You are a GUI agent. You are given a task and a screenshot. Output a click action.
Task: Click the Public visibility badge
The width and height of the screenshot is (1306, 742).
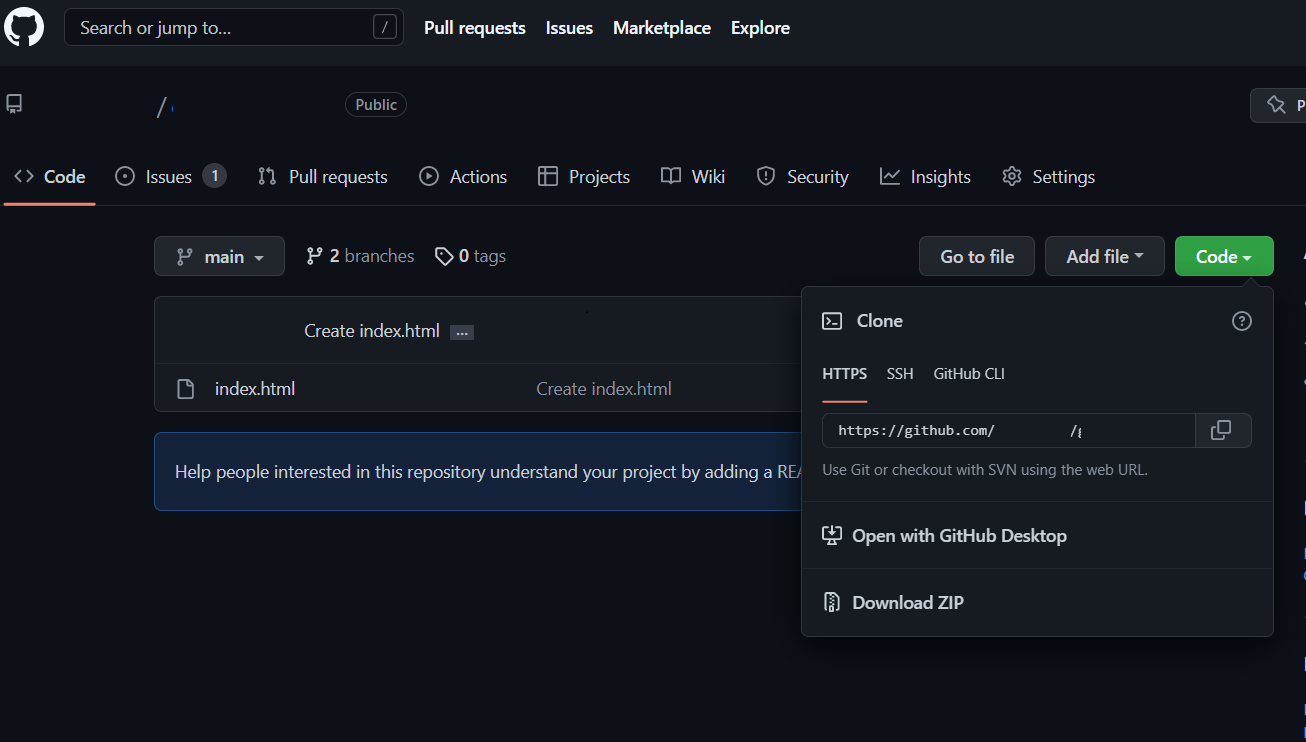376,105
